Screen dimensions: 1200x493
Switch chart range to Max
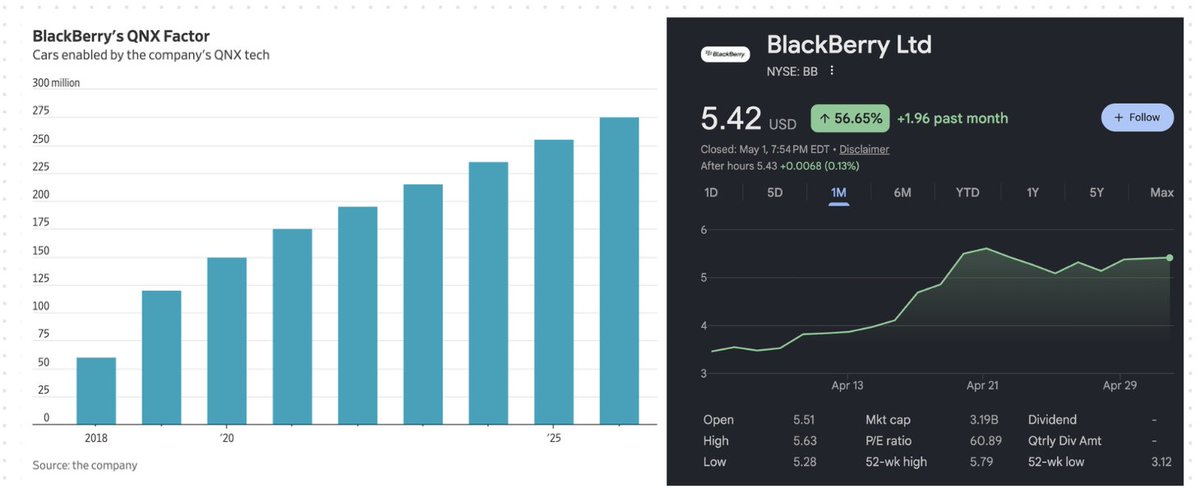pos(1162,192)
